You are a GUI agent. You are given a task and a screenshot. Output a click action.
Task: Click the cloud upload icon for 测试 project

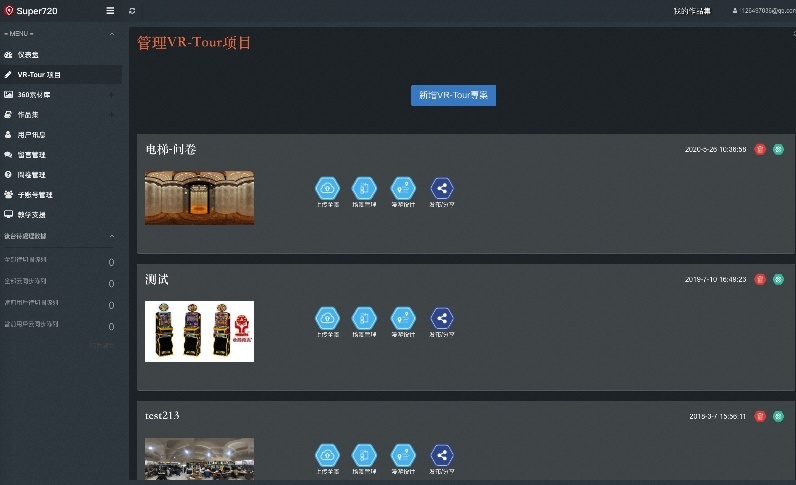click(327, 318)
